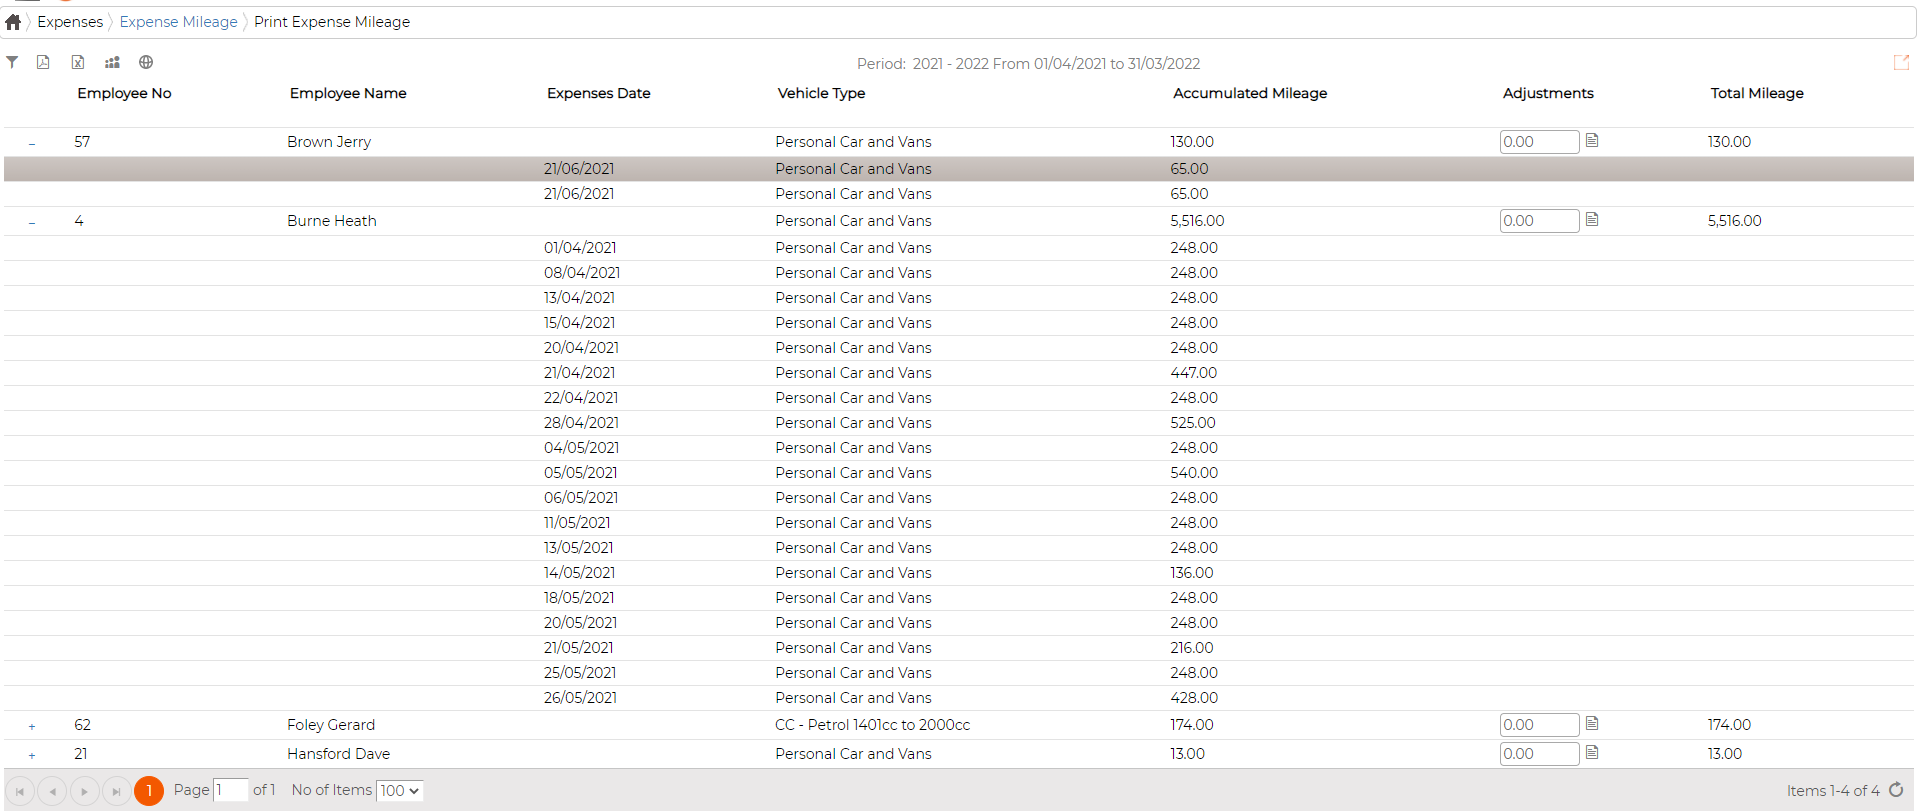Image resolution: width=1919 pixels, height=812 pixels.
Task: Click the Expenses breadcrumb
Action: click(x=70, y=22)
